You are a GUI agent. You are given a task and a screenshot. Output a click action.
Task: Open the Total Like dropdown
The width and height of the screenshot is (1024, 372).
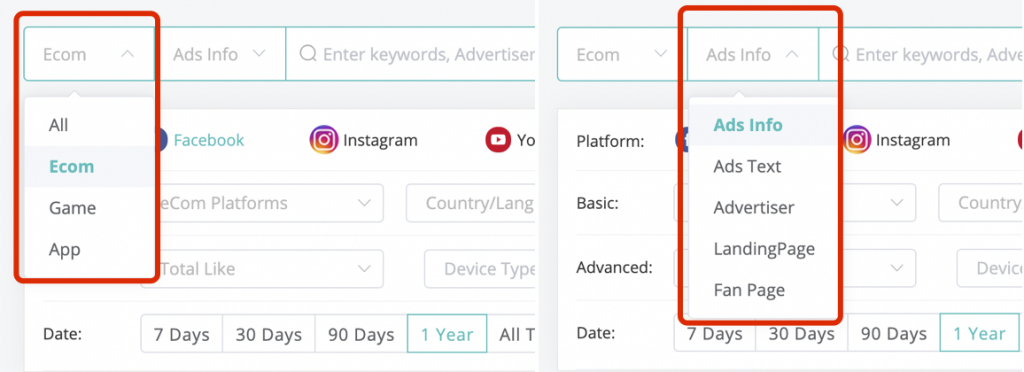point(262,269)
